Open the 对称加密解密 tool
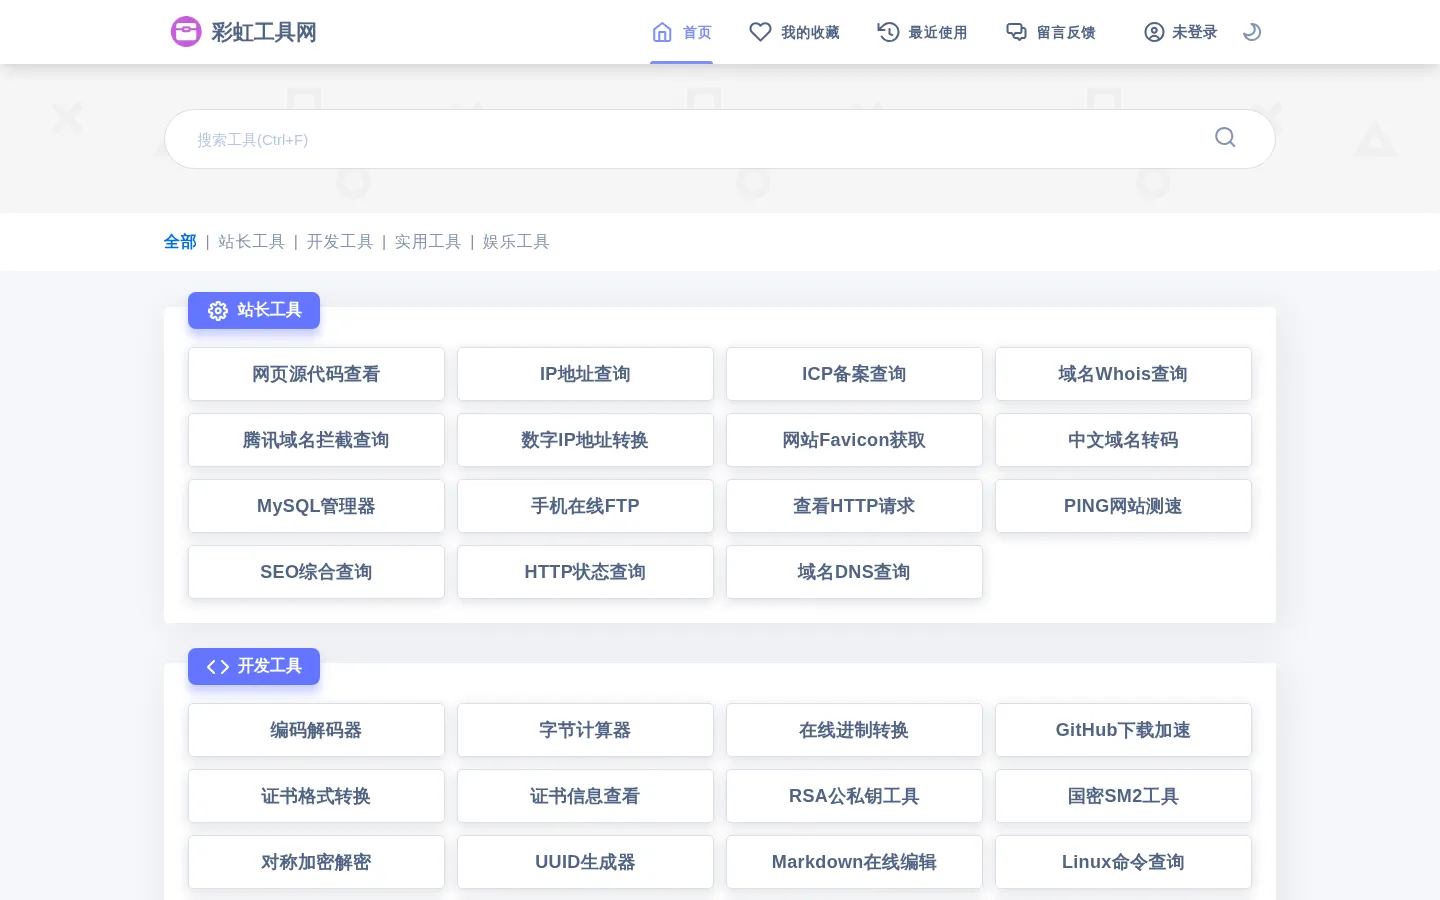Screen dimensions: 1440x900 point(316,862)
